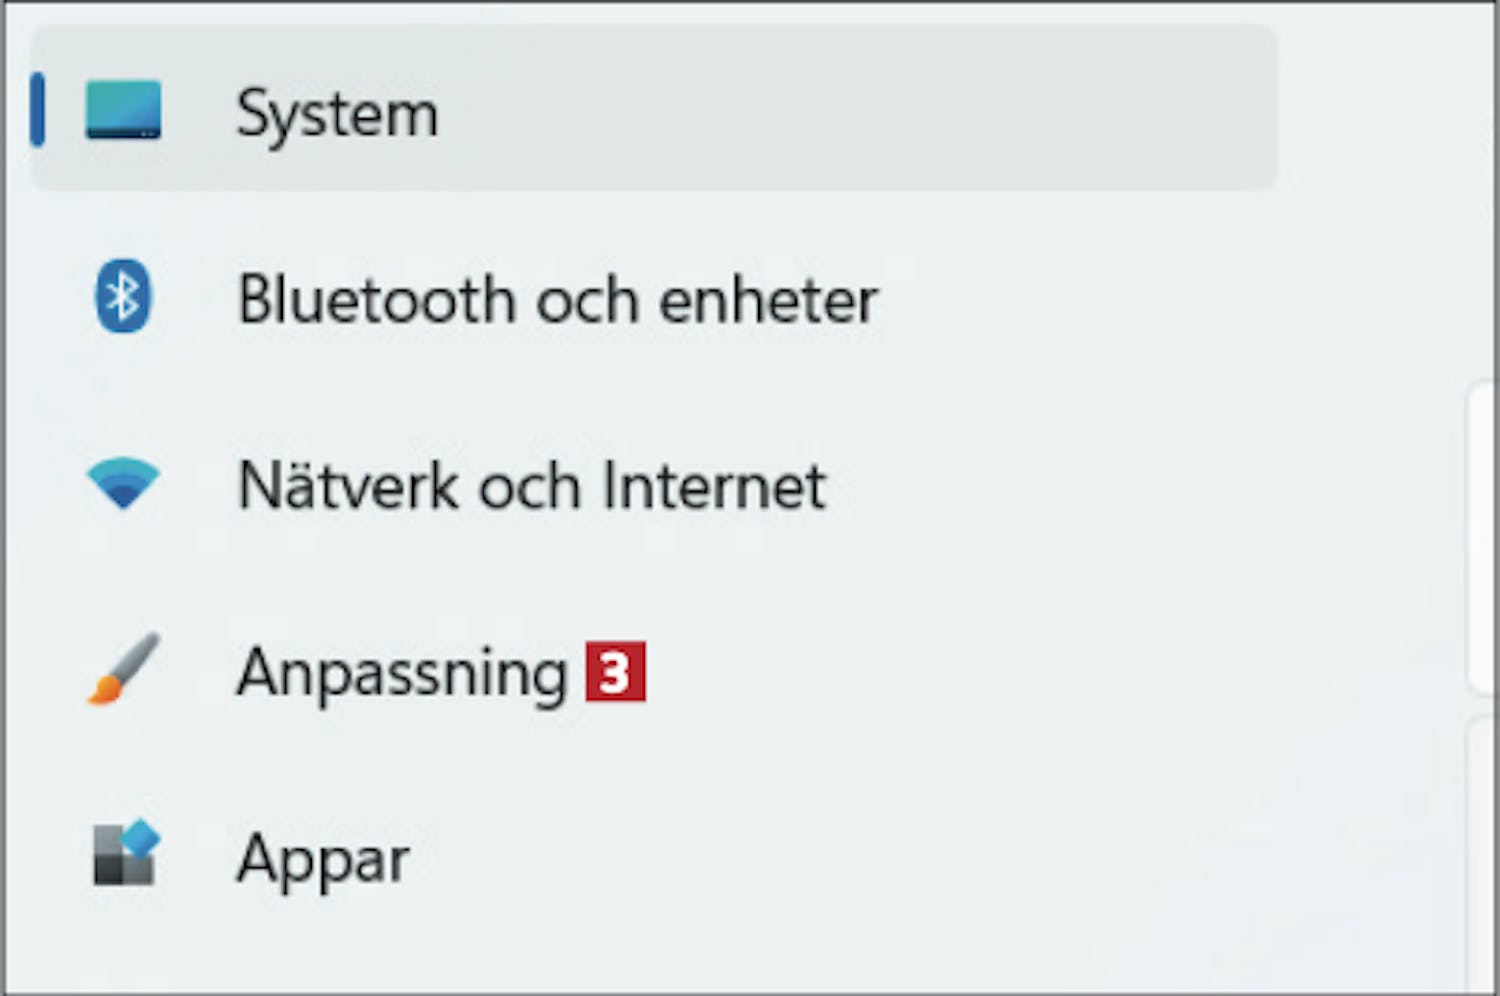Image resolution: width=1500 pixels, height=996 pixels.
Task: Select Nätverk och Internet
Action: coord(654,485)
